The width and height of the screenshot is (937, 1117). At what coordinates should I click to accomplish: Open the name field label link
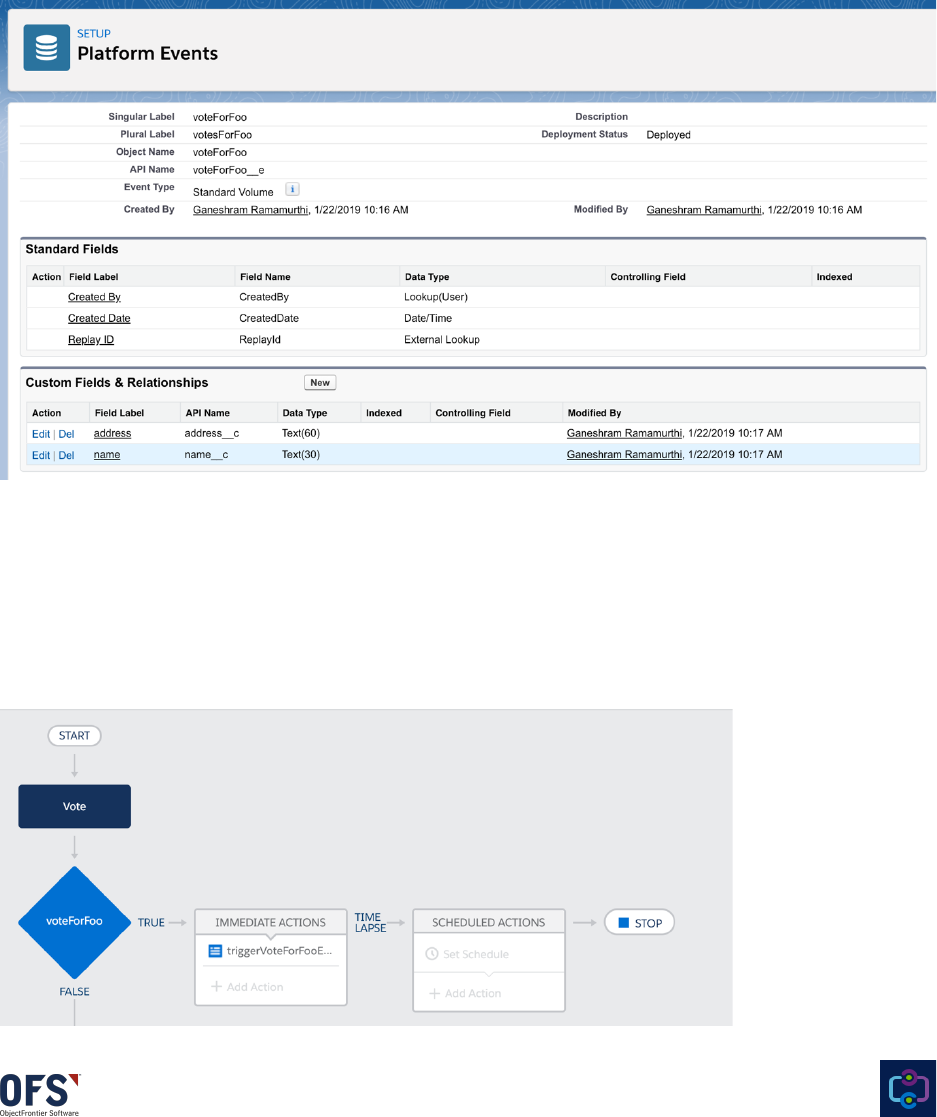(107, 454)
